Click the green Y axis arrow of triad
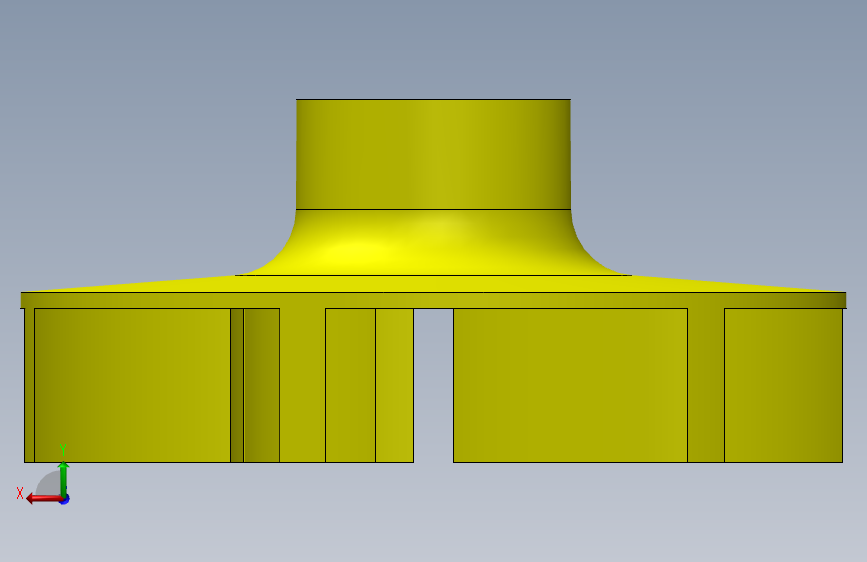This screenshot has width=867, height=562. 64,479
